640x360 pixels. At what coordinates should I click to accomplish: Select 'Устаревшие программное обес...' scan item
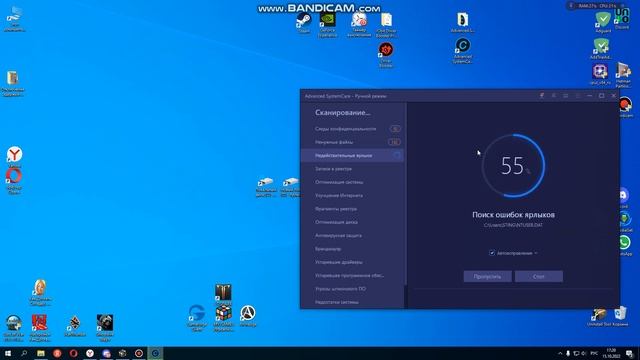click(x=352, y=276)
